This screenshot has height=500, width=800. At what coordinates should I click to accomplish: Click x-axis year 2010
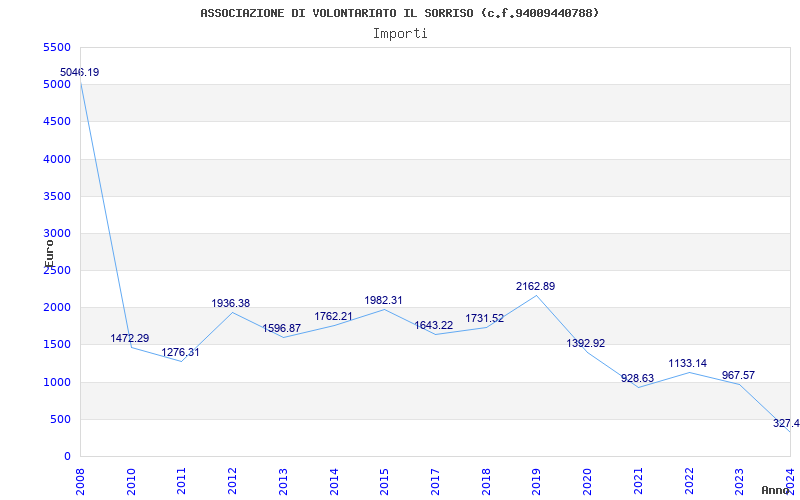(x=131, y=481)
